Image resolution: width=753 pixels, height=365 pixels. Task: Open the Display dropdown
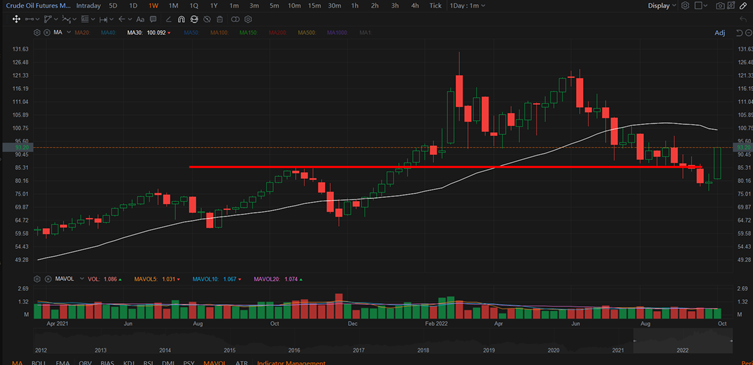click(662, 6)
